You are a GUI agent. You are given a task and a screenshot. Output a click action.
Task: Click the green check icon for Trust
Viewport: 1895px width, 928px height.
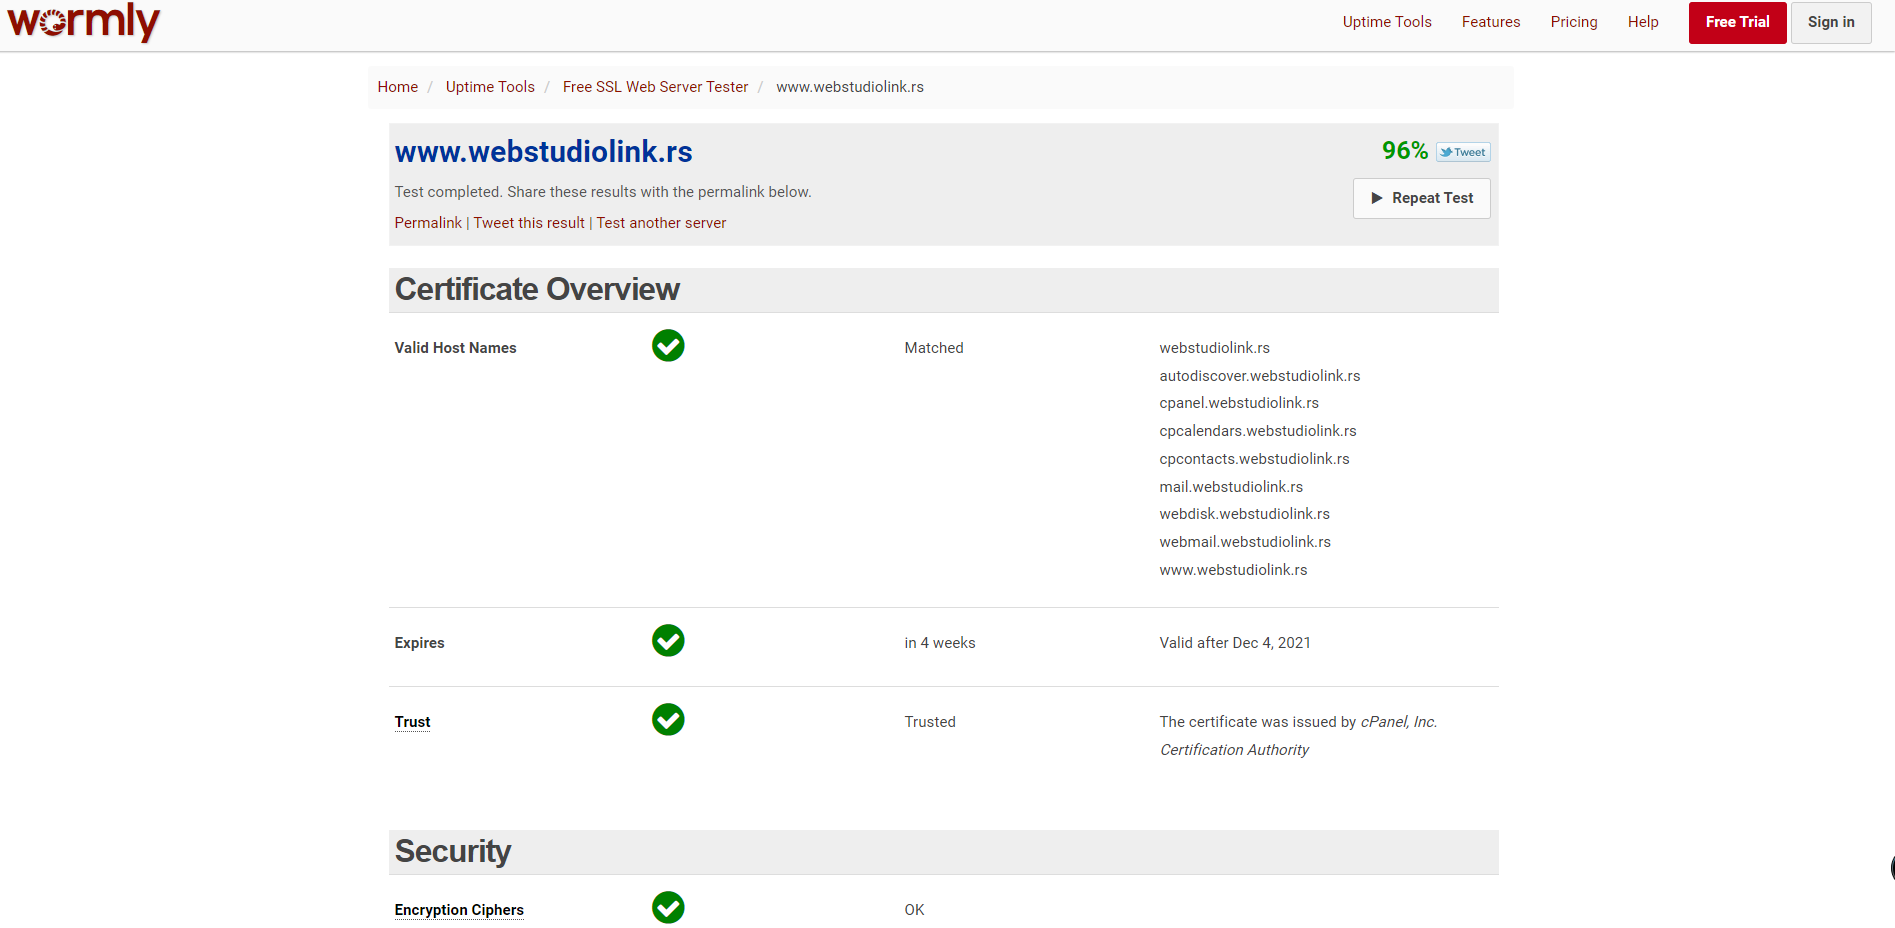668,720
